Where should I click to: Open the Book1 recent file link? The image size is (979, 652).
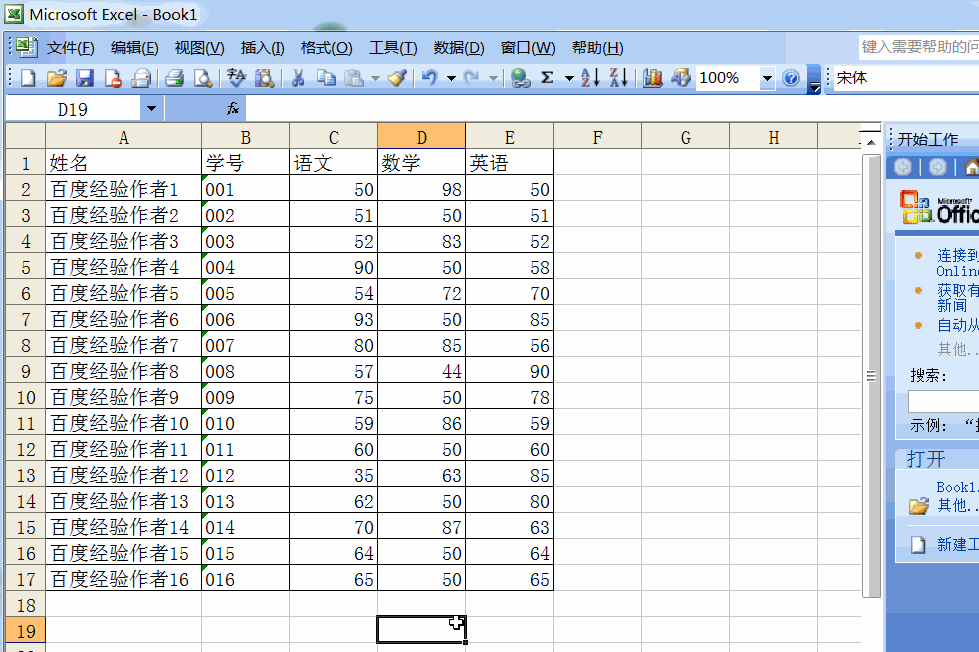coord(957,487)
